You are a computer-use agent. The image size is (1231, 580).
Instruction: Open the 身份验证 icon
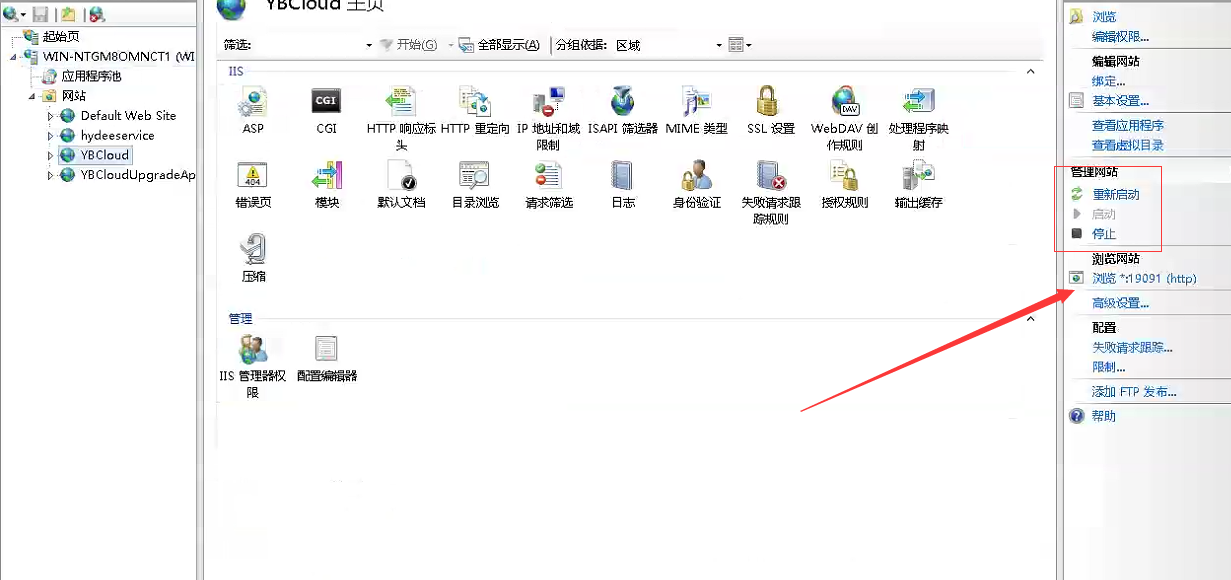click(696, 177)
